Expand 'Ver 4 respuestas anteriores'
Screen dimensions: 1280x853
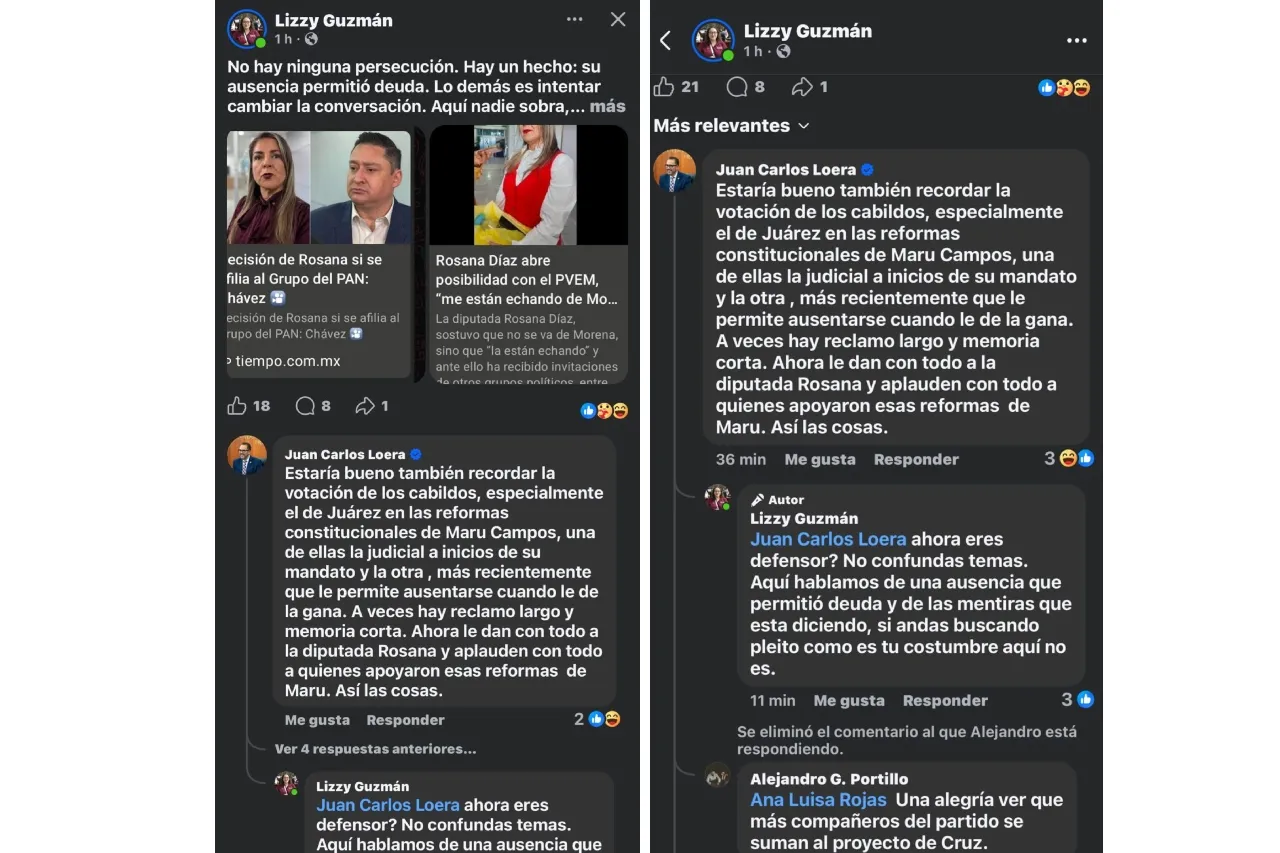376,748
